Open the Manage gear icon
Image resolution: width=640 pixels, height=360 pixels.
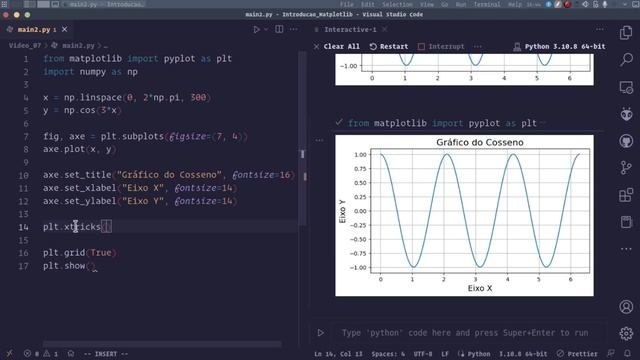click(626, 333)
